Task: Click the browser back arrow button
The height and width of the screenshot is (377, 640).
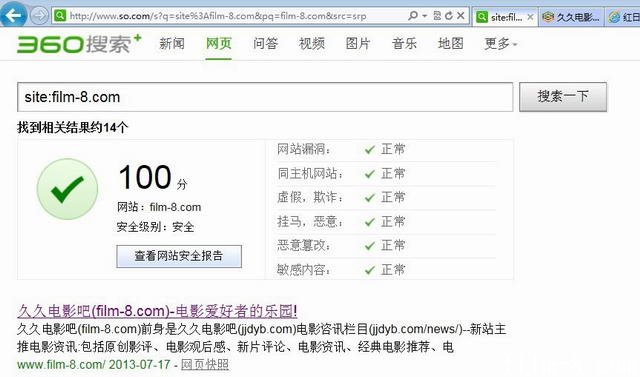Action: (x=13, y=15)
